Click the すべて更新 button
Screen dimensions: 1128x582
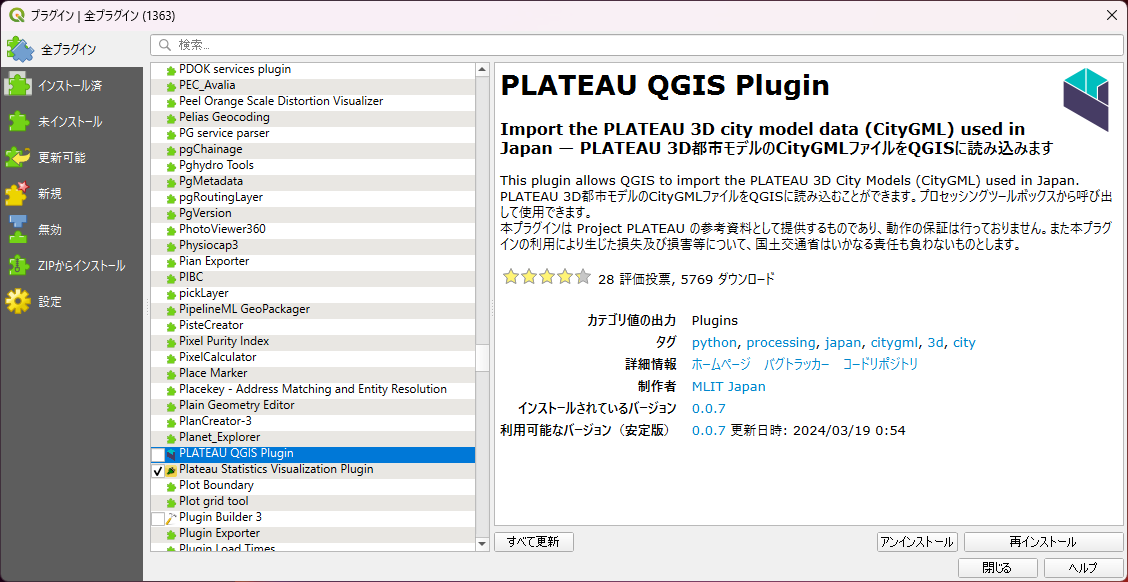(534, 542)
